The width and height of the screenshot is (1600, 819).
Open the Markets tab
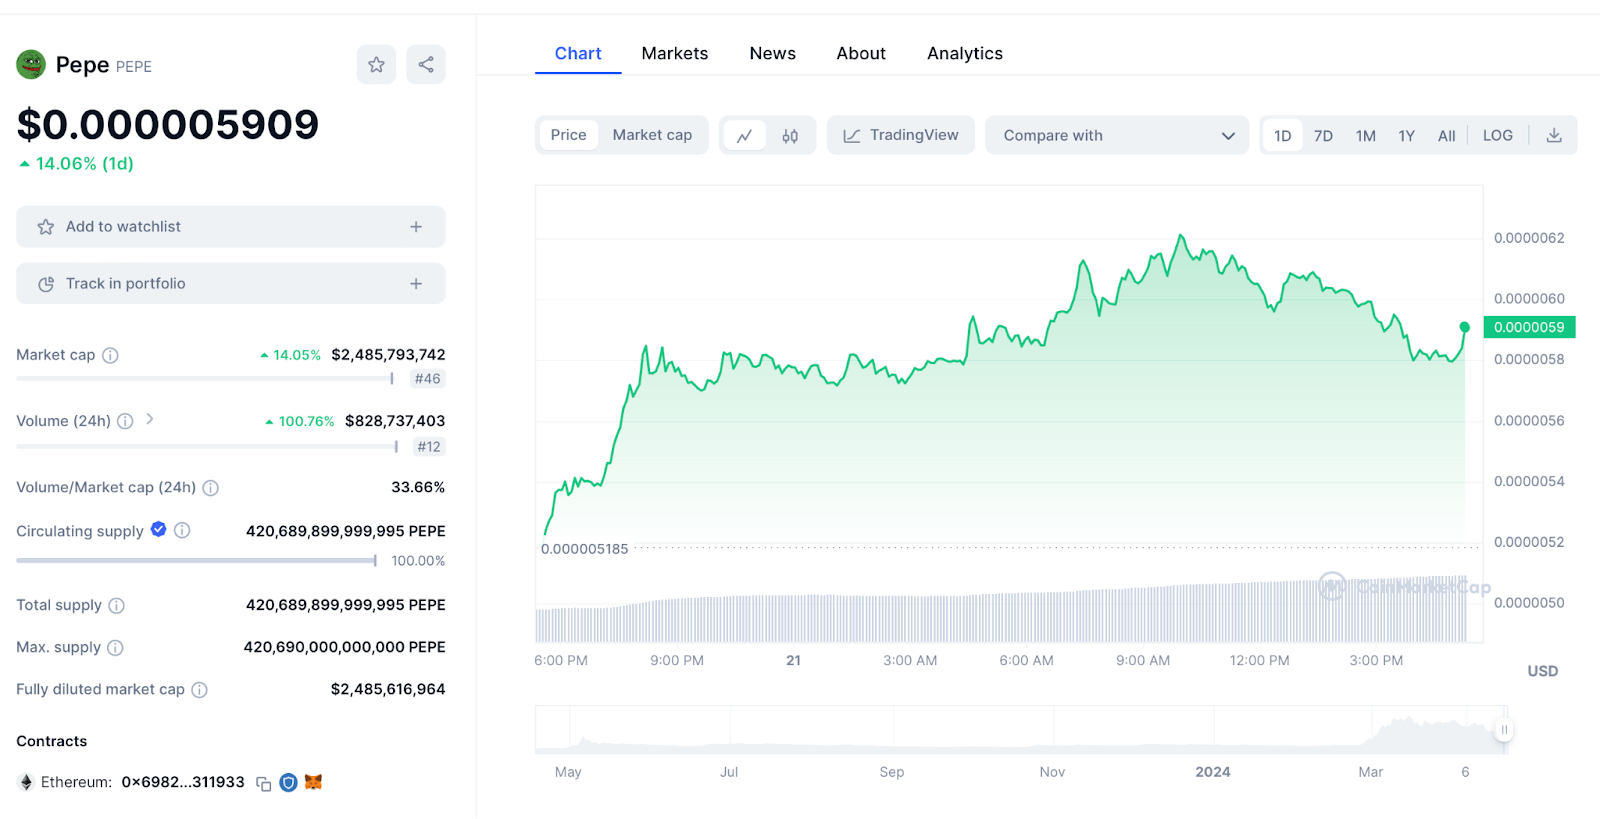coord(675,54)
